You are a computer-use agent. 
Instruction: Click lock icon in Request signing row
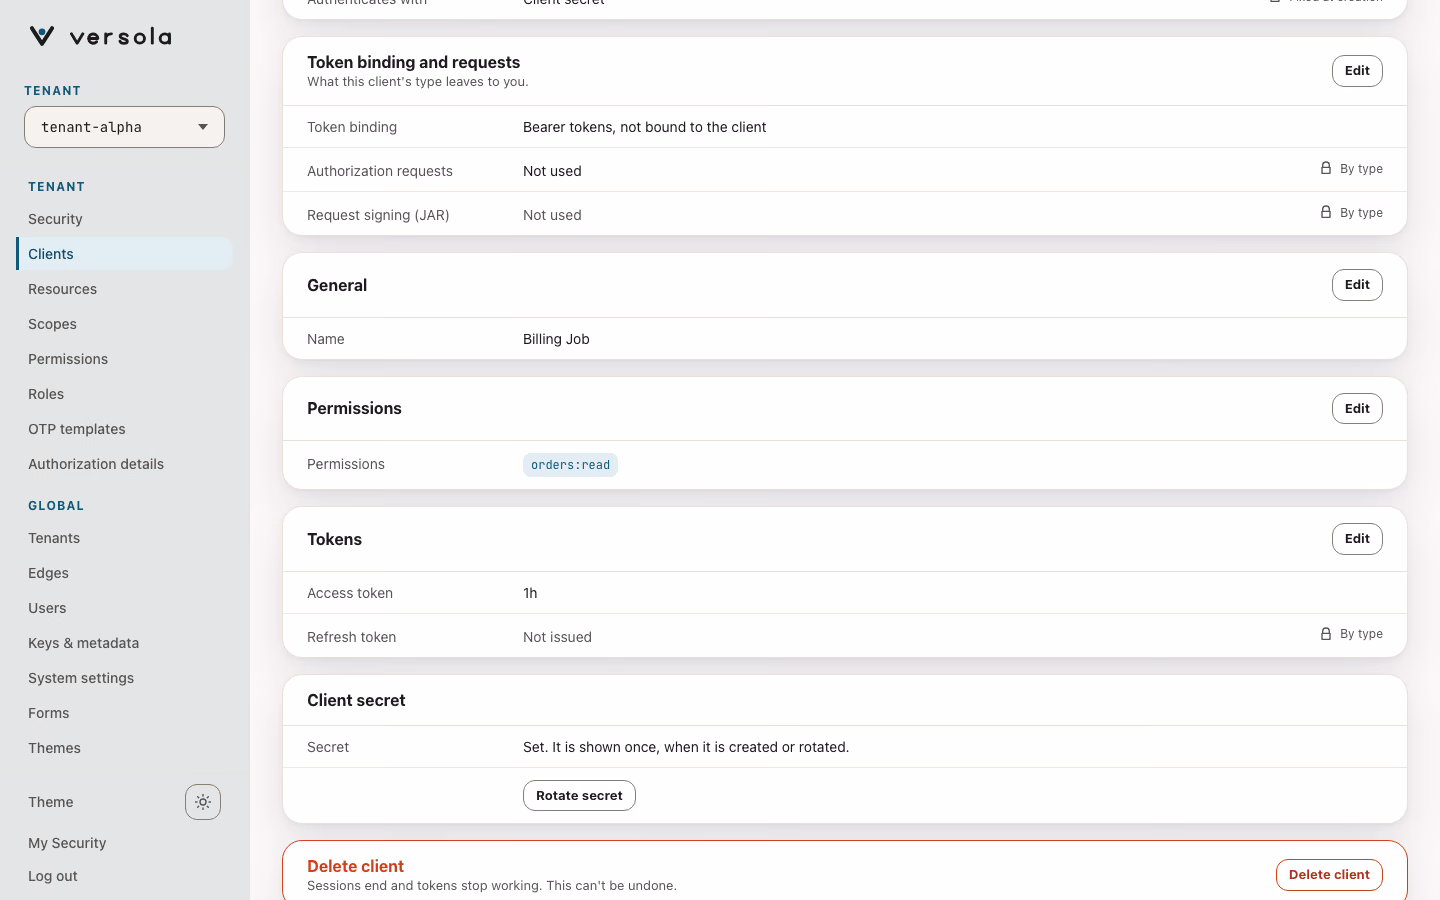coord(1326,212)
